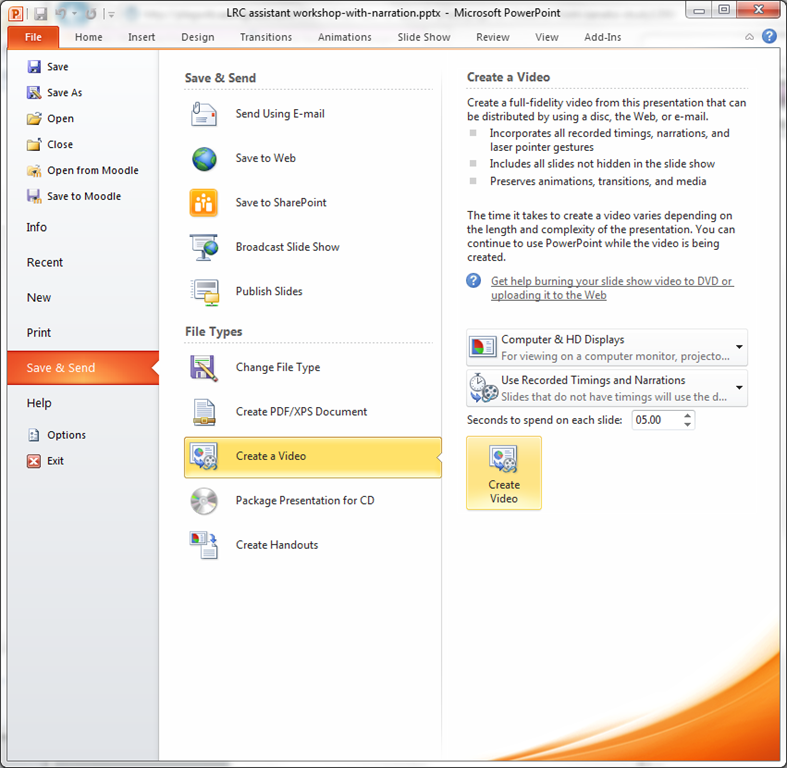Click the help question mark icon in ribbon
The width and height of the screenshot is (787, 768).
click(769, 36)
